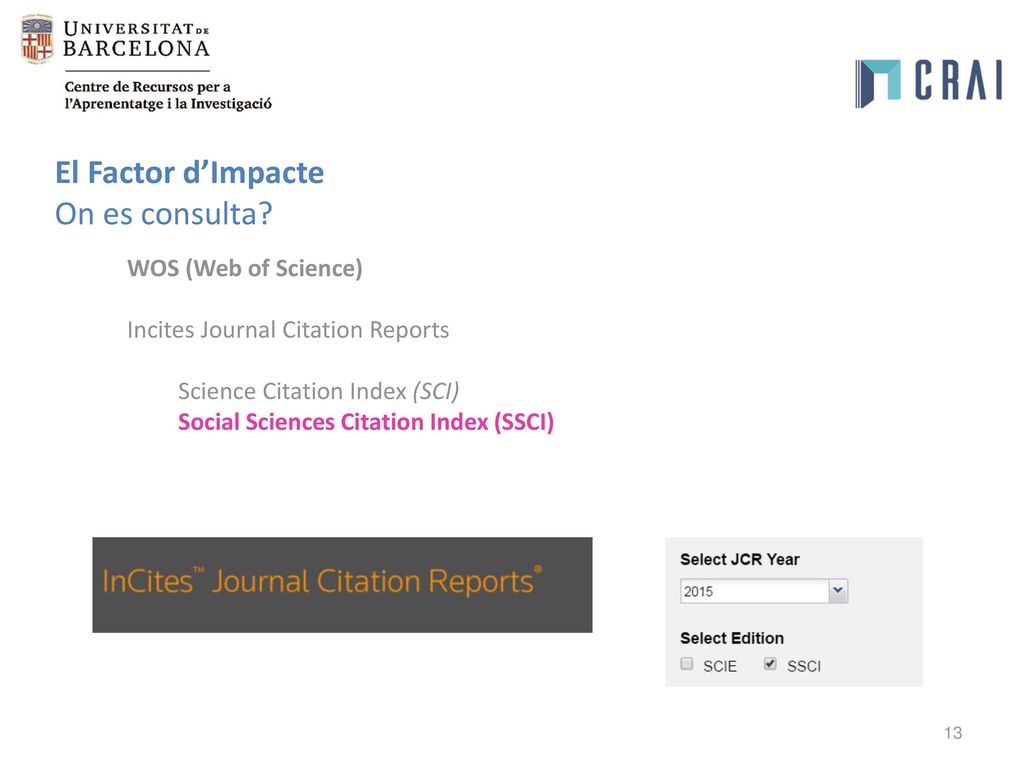The height and width of the screenshot is (768, 1024).
Task: Click 'Science Citation Index (SCI)' line
Action: coord(319,391)
